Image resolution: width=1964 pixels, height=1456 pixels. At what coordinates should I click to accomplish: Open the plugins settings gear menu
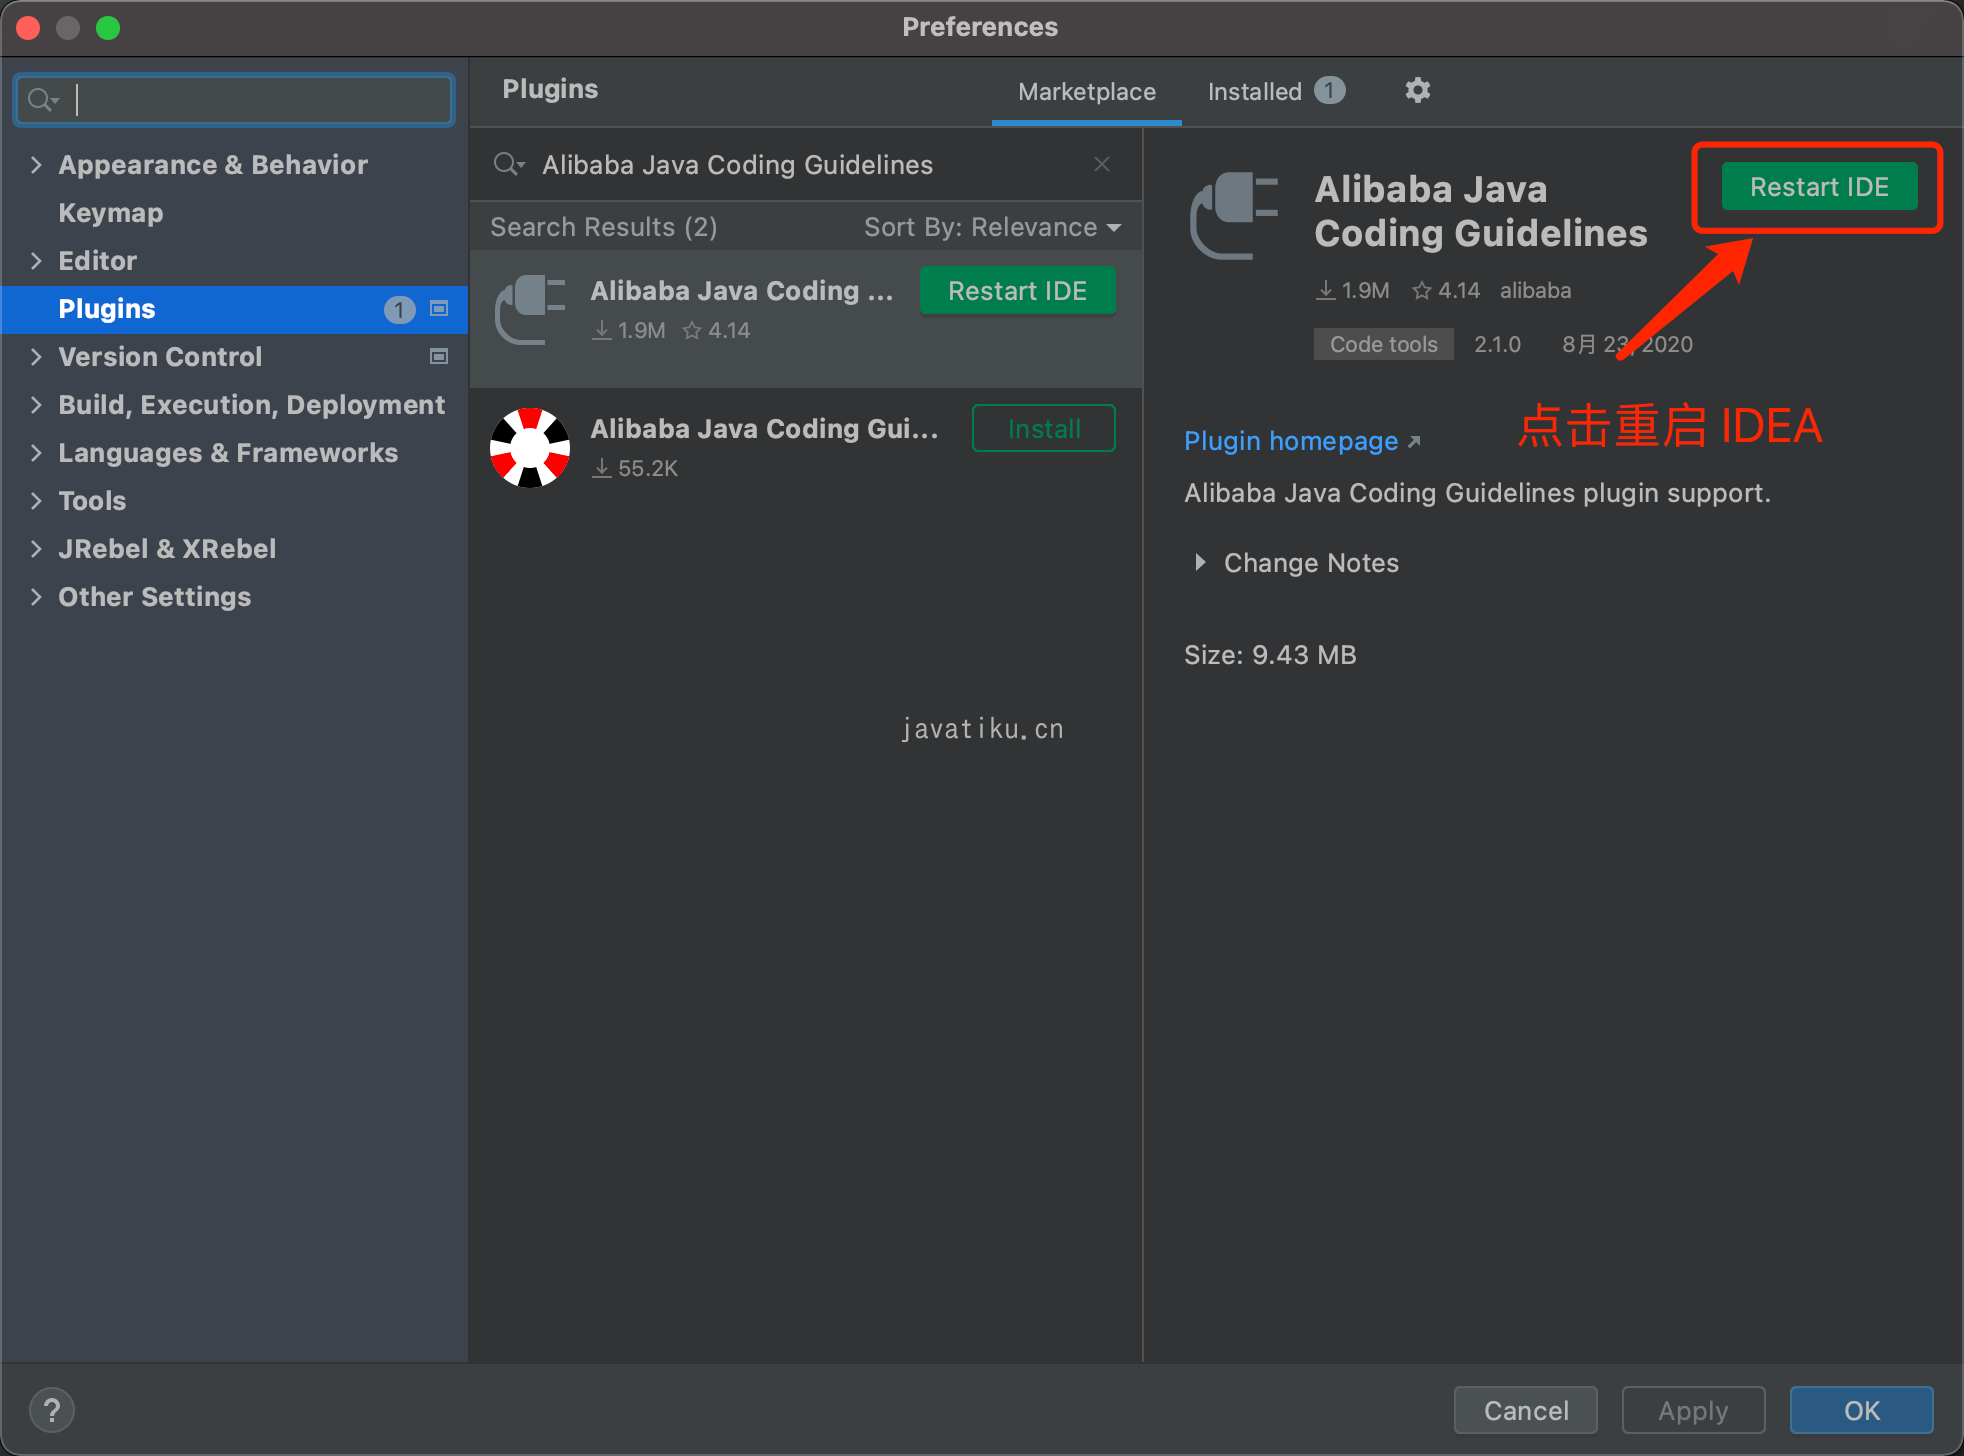[1417, 91]
